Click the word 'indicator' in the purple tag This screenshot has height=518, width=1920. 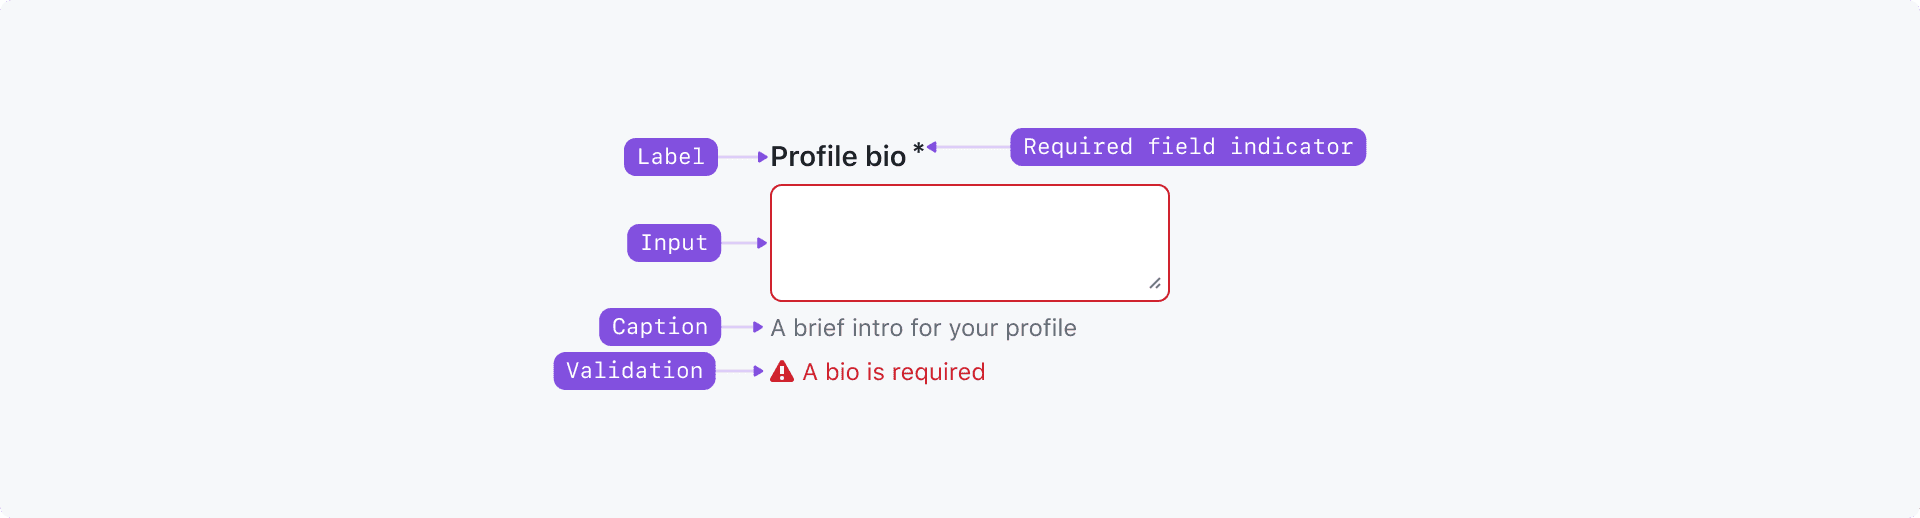click(1291, 147)
